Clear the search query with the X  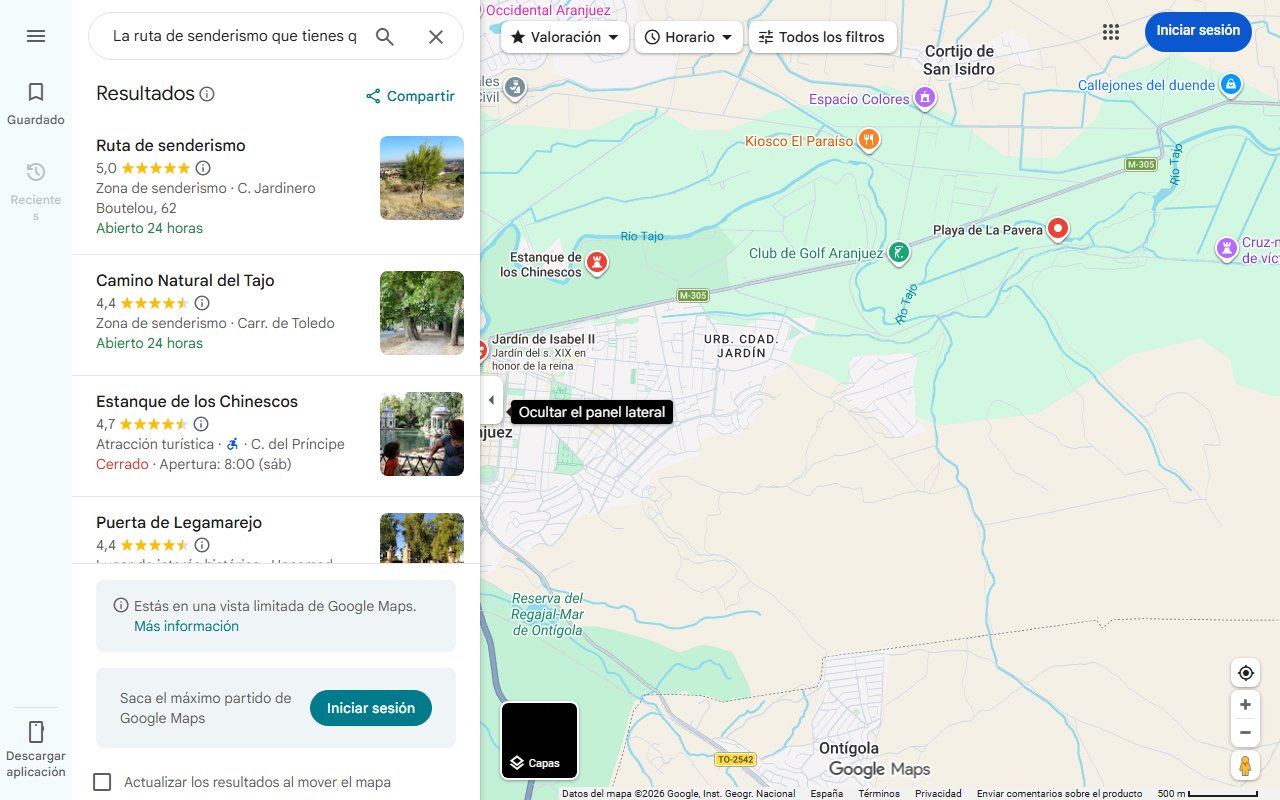[436, 36]
